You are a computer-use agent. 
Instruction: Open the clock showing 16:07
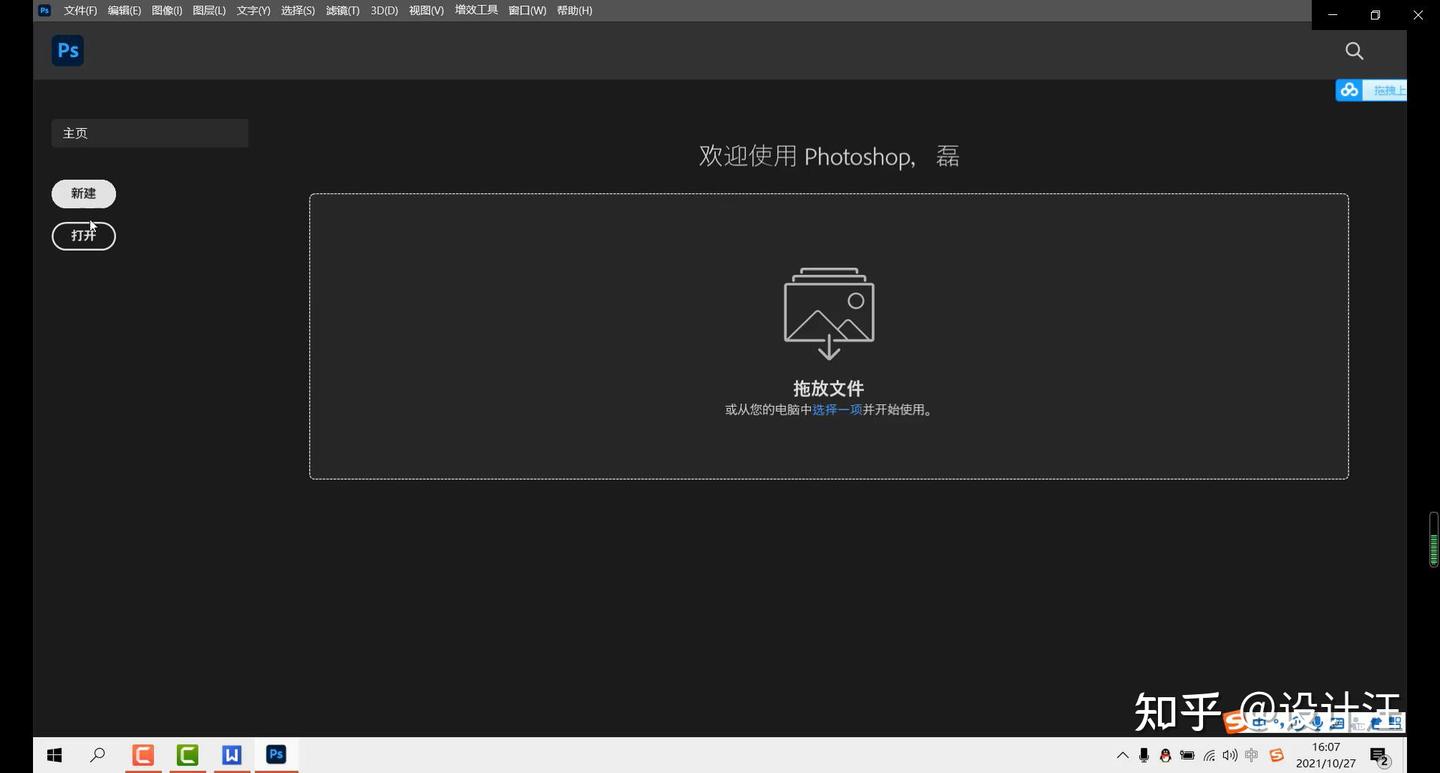(x=1326, y=755)
